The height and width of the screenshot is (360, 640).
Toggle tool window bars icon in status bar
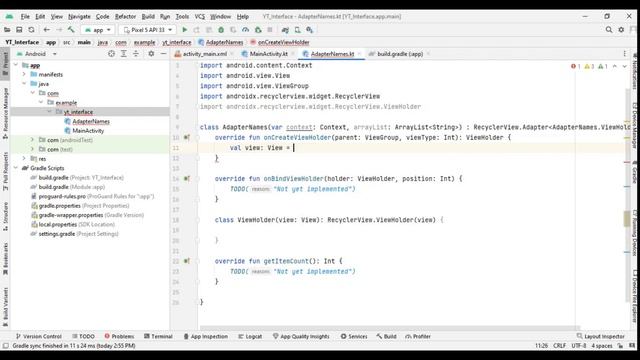(x=5, y=346)
